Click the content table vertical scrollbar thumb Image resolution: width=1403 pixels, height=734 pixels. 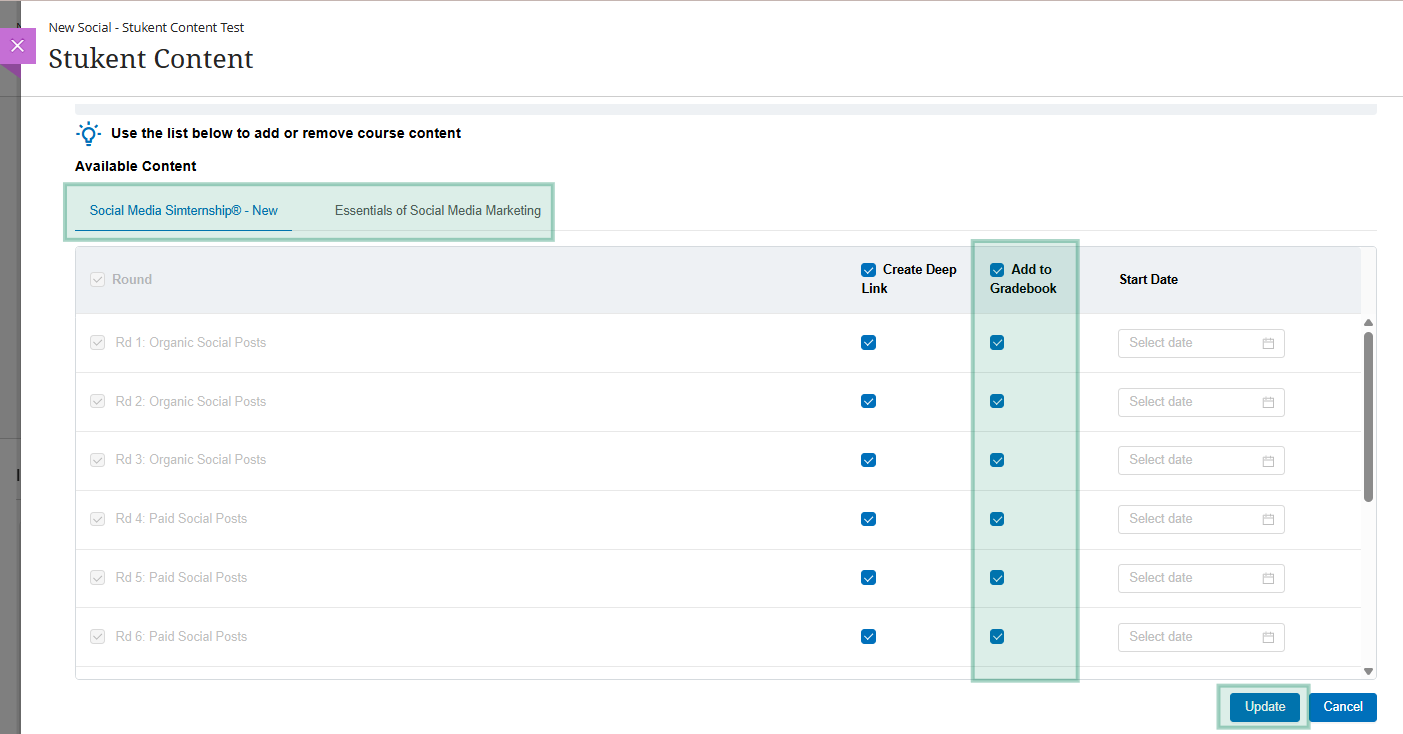(1368, 417)
